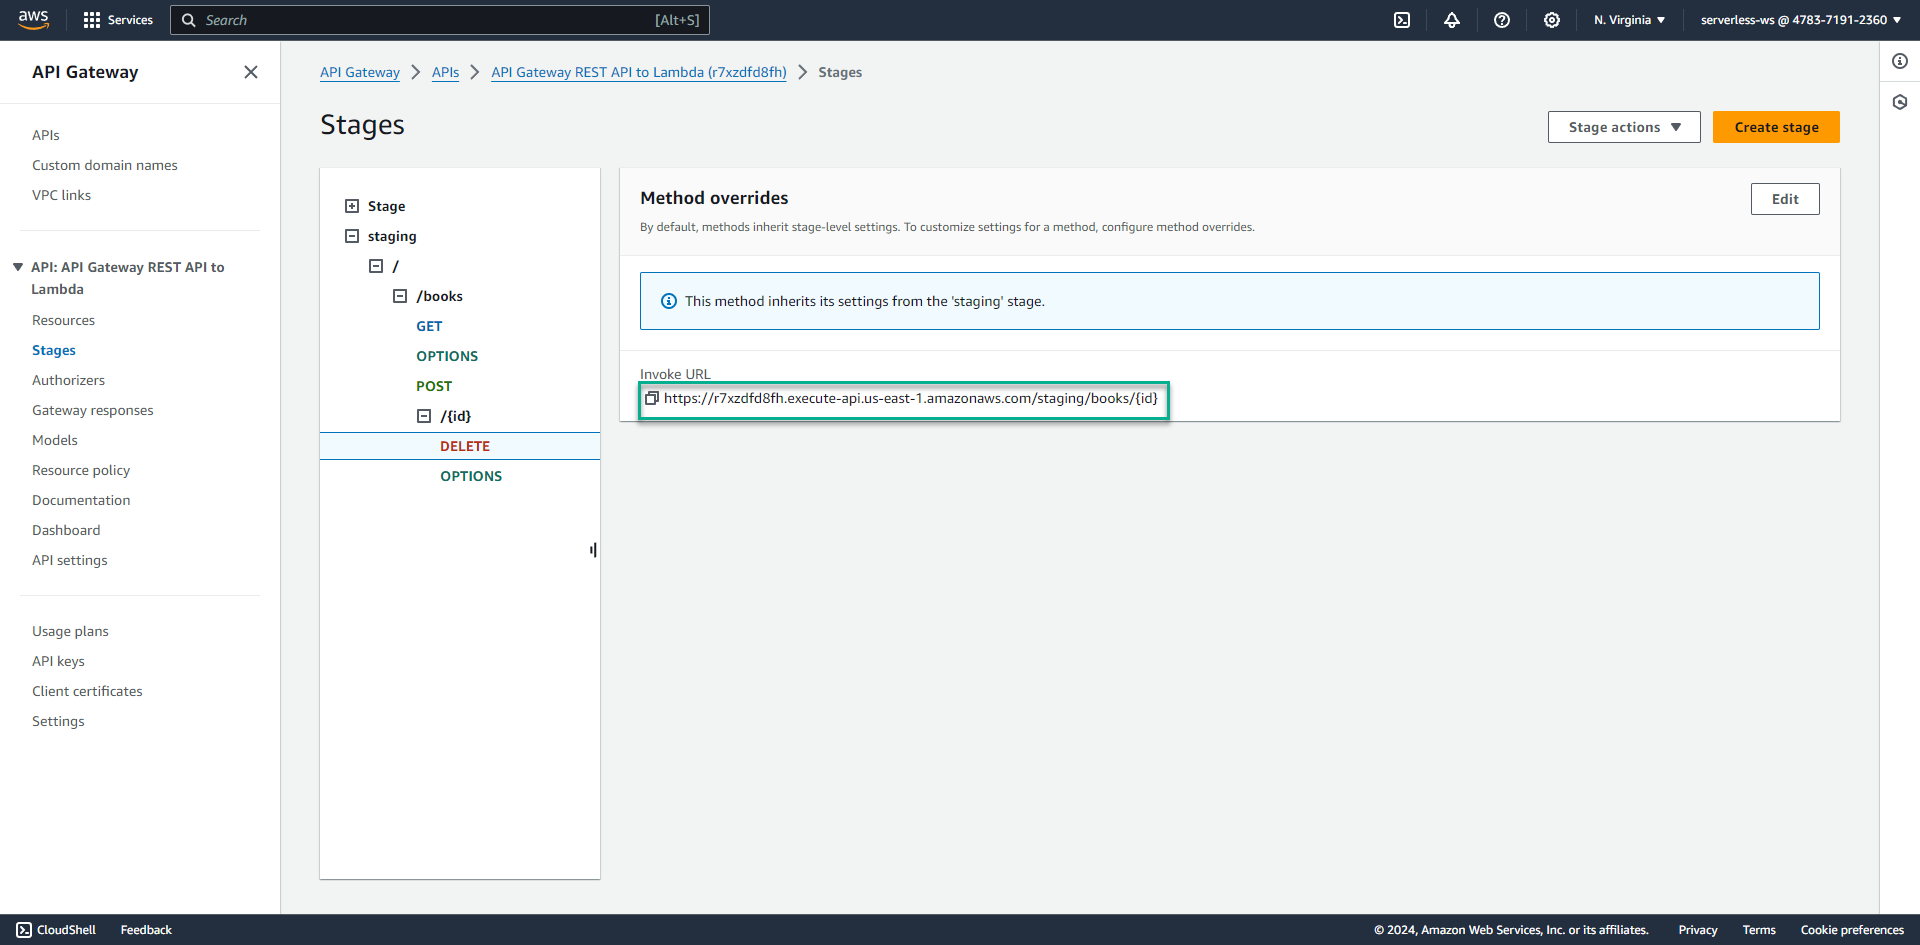This screenshot has width=1920, height=945.
Task: Open Gateway responses in sidebar
Action: coord(93,410)
